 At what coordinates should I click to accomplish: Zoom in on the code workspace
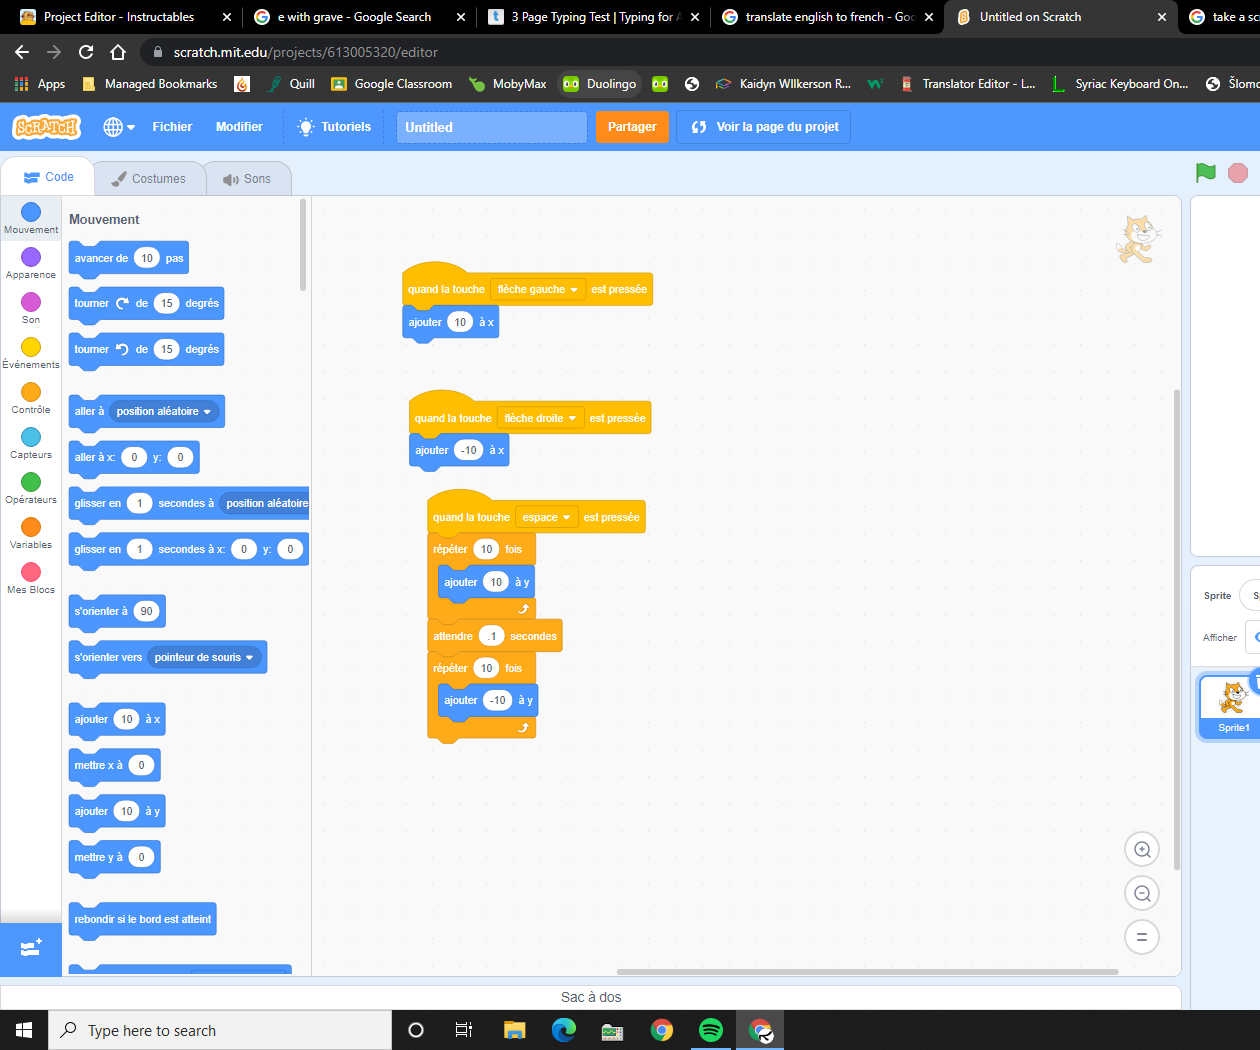click(x=1141, y=849)
